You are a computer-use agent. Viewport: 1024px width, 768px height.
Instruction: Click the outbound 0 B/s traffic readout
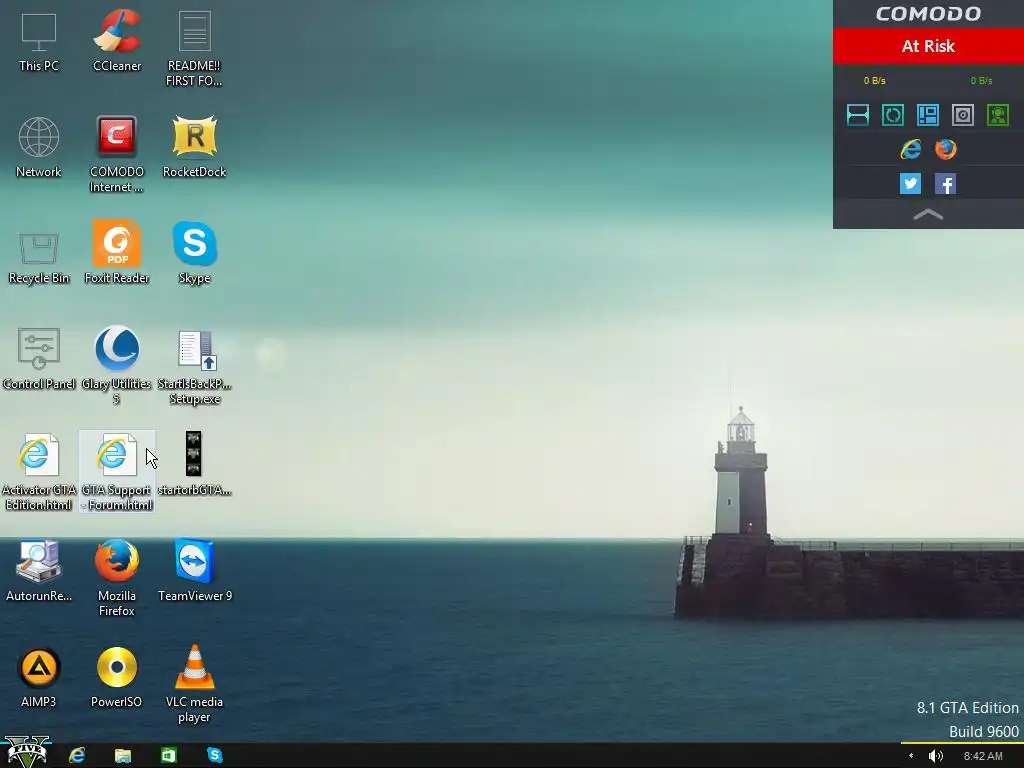click(874, 80)
